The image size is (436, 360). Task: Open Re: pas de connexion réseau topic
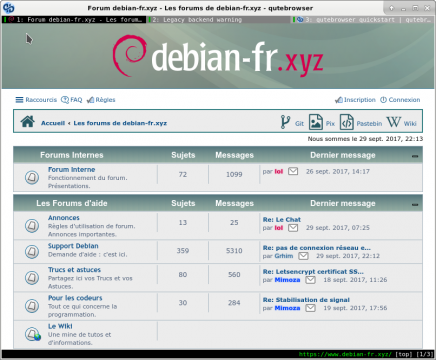coord(317,248)
